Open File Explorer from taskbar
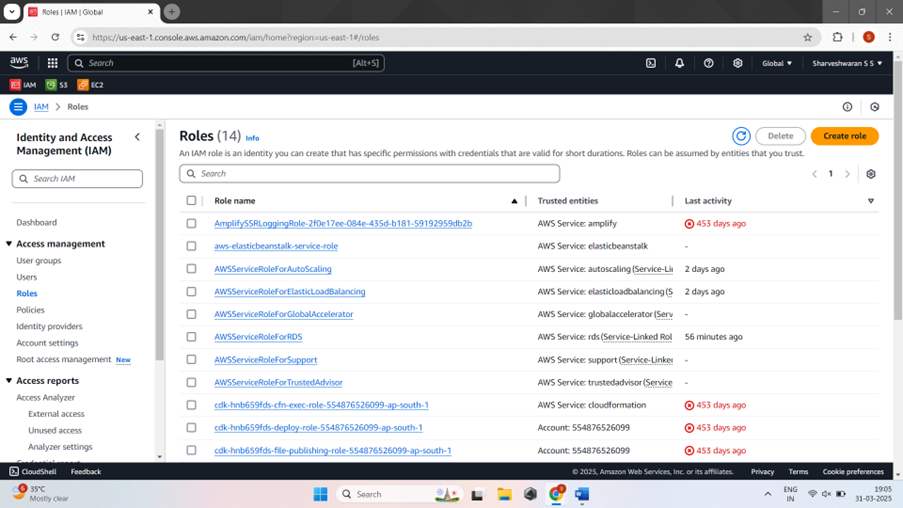This screenshot has height=508, width=903. (504, 494)
